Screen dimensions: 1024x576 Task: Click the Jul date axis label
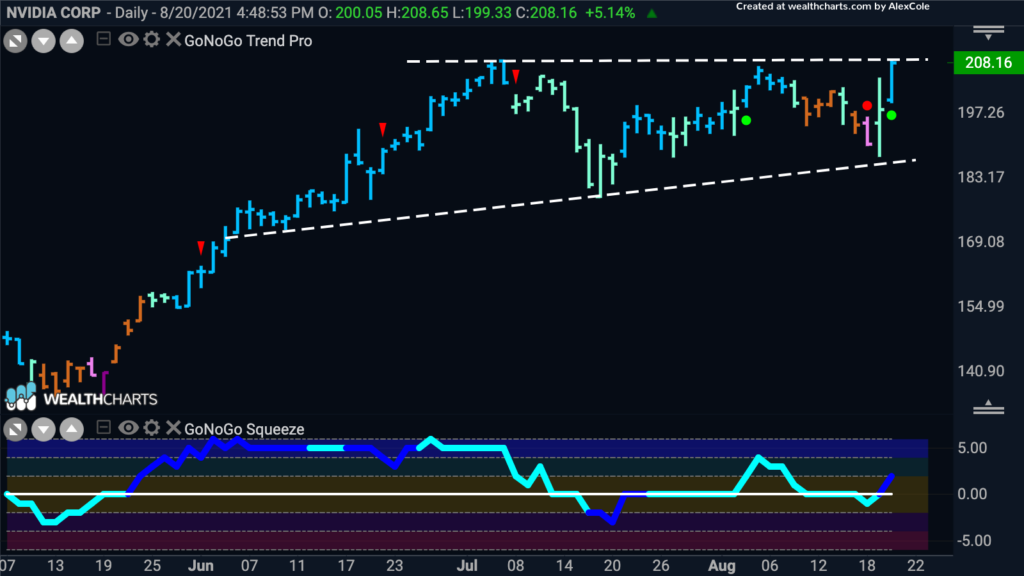467,566
